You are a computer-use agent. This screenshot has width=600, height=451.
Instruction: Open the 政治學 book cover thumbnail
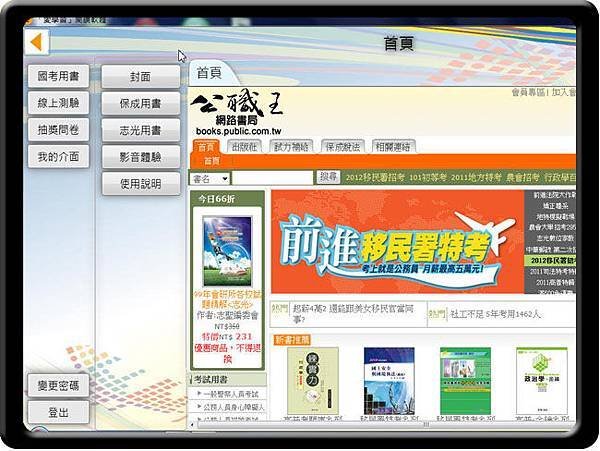541,381
